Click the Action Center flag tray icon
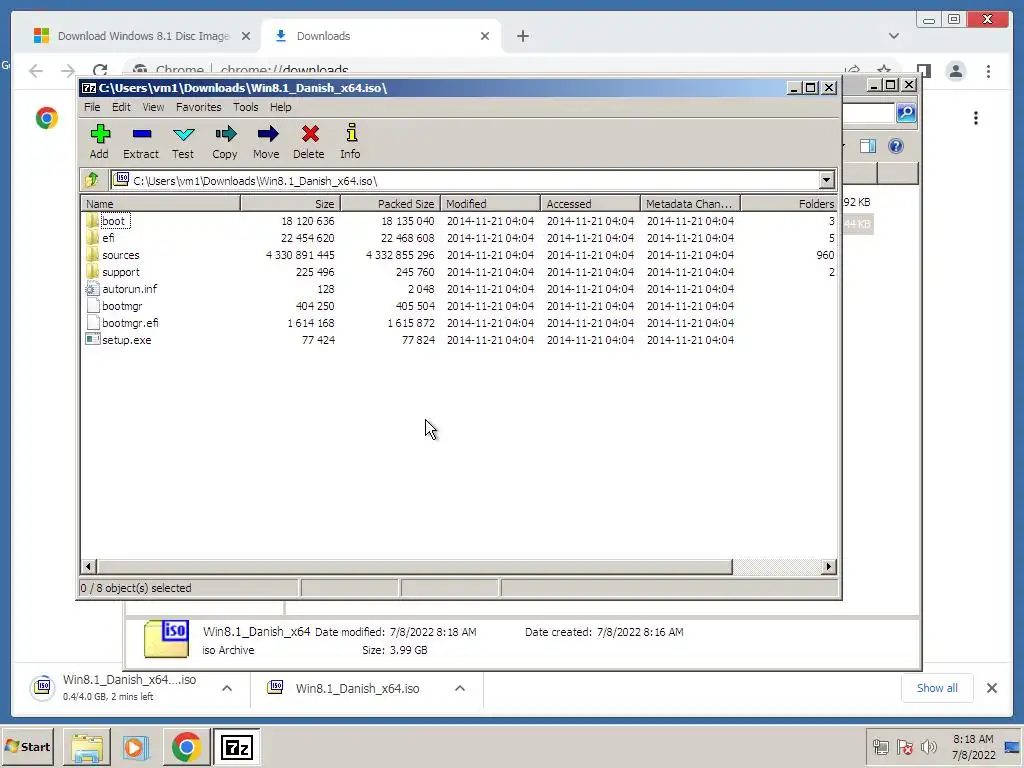 click(x=904, y=746)
